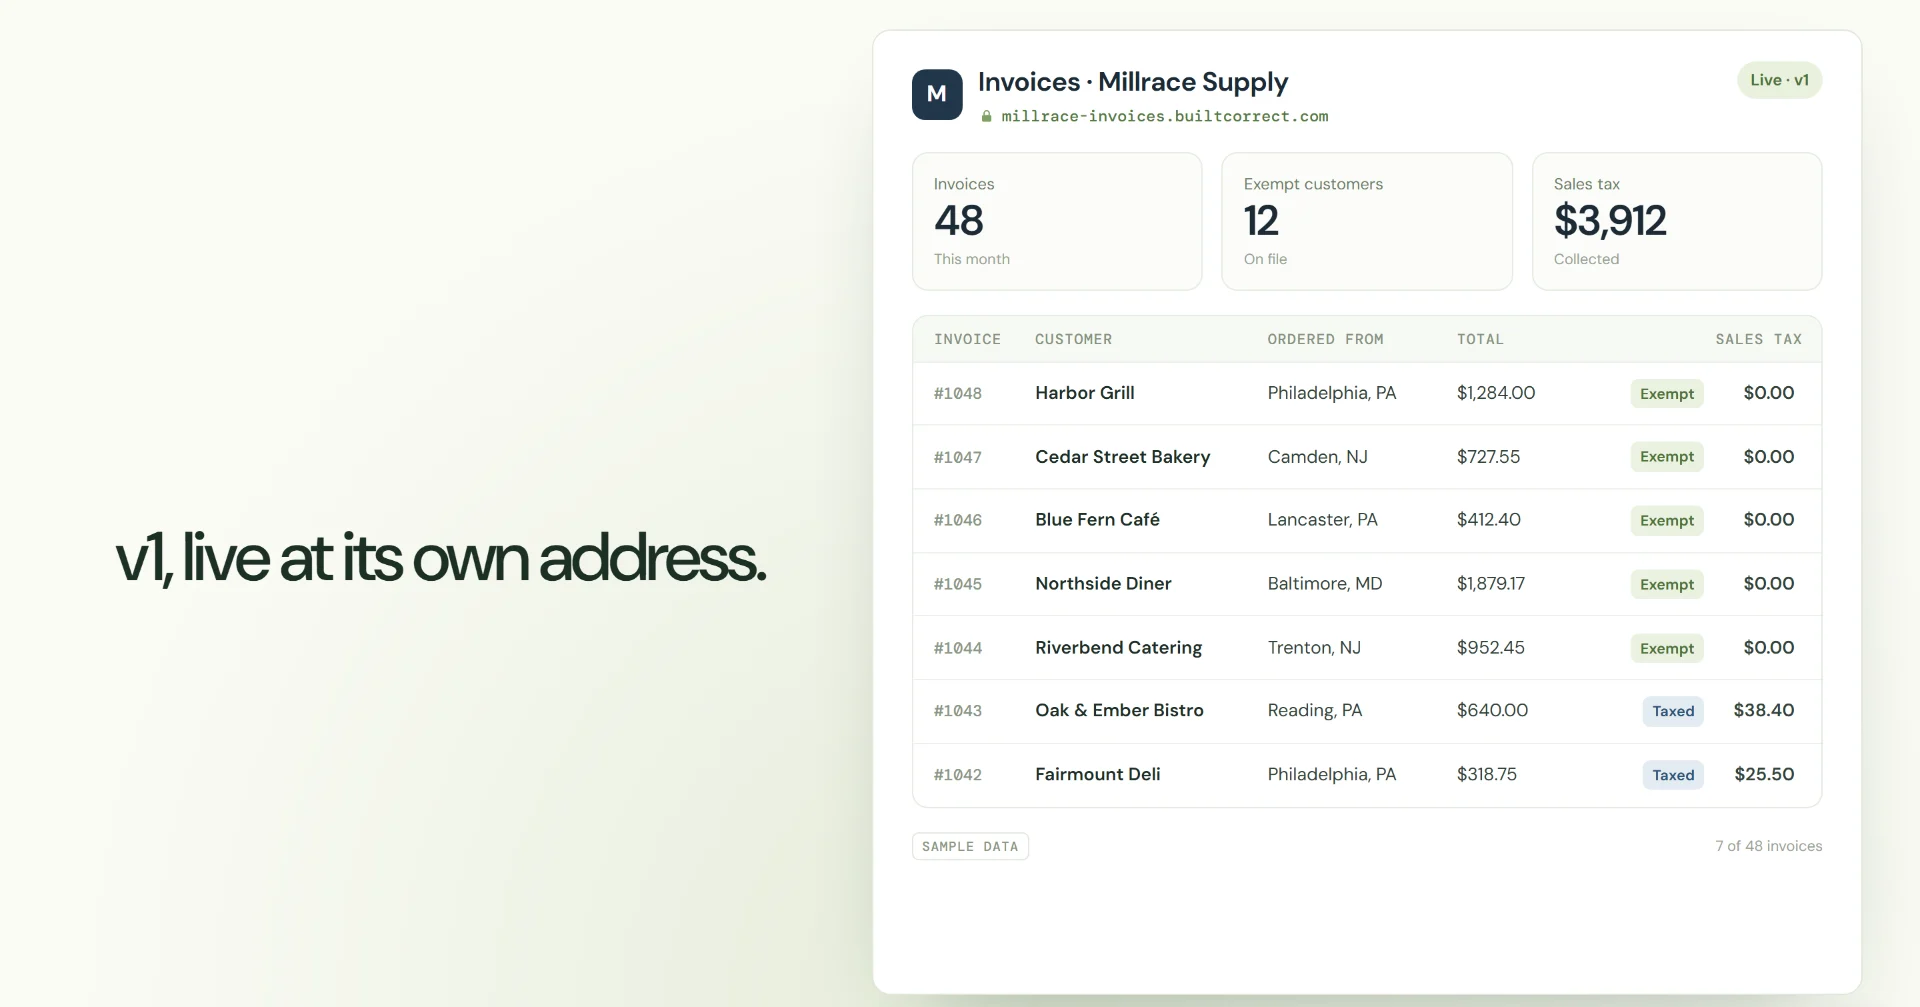Click the TOTAL column header

click(x=1480, y=339)
